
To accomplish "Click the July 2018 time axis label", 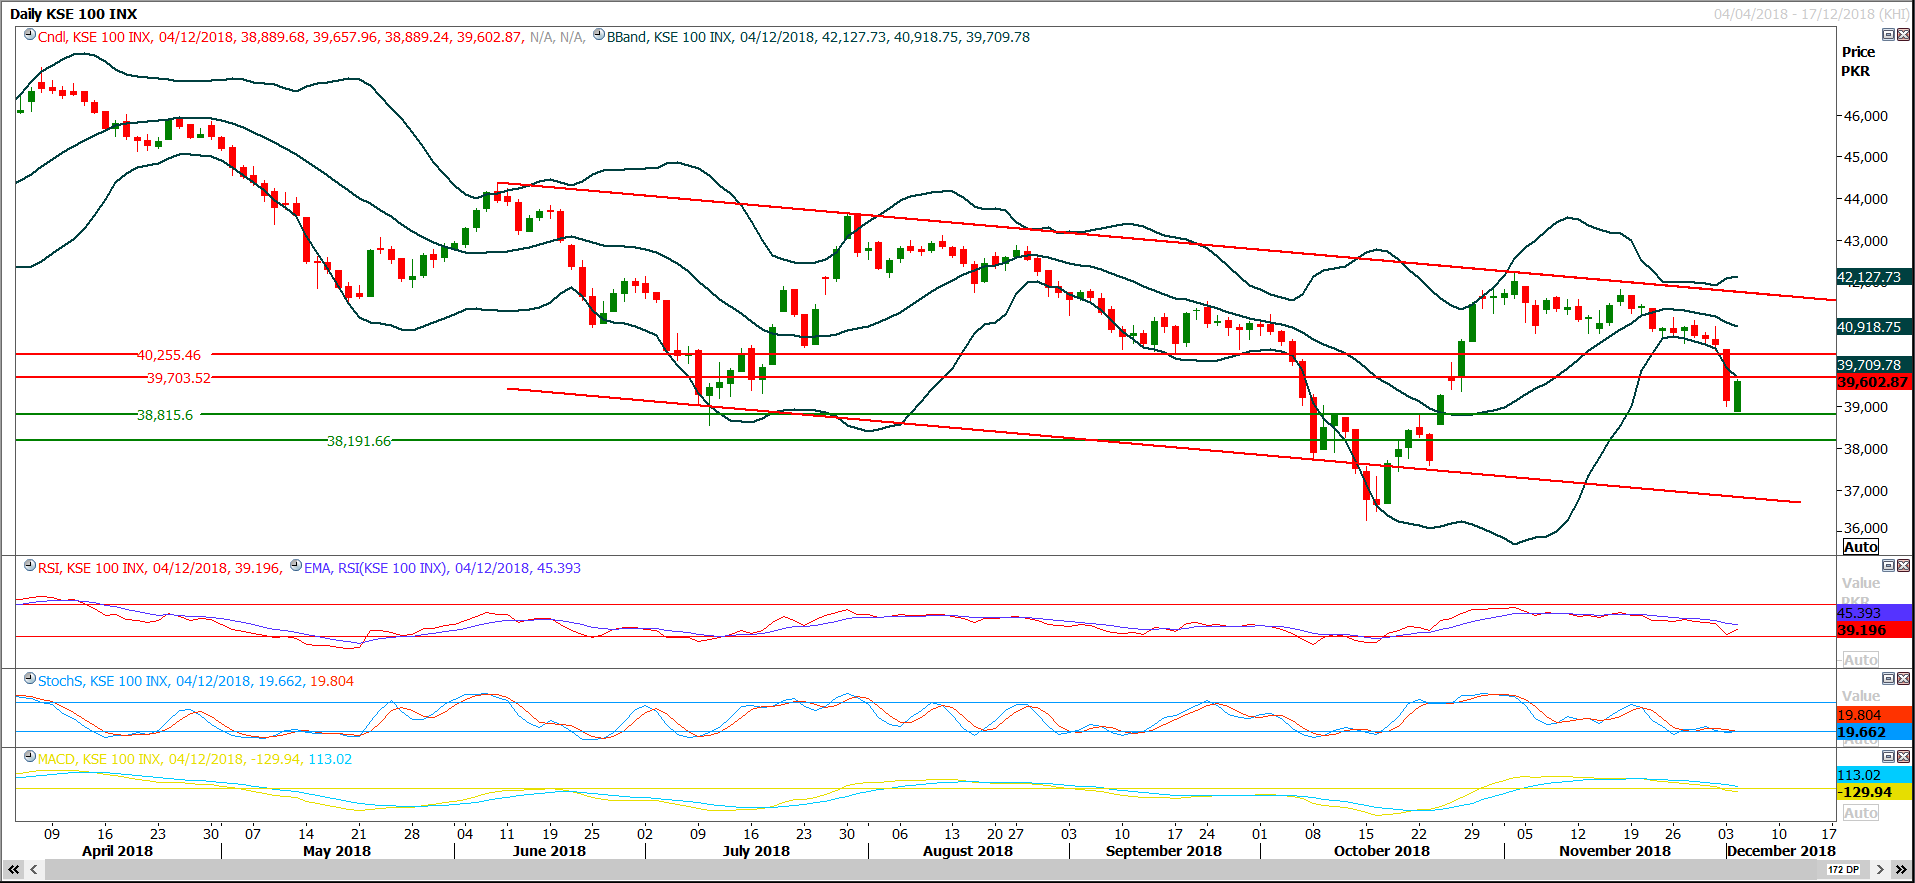I will 756,851.
